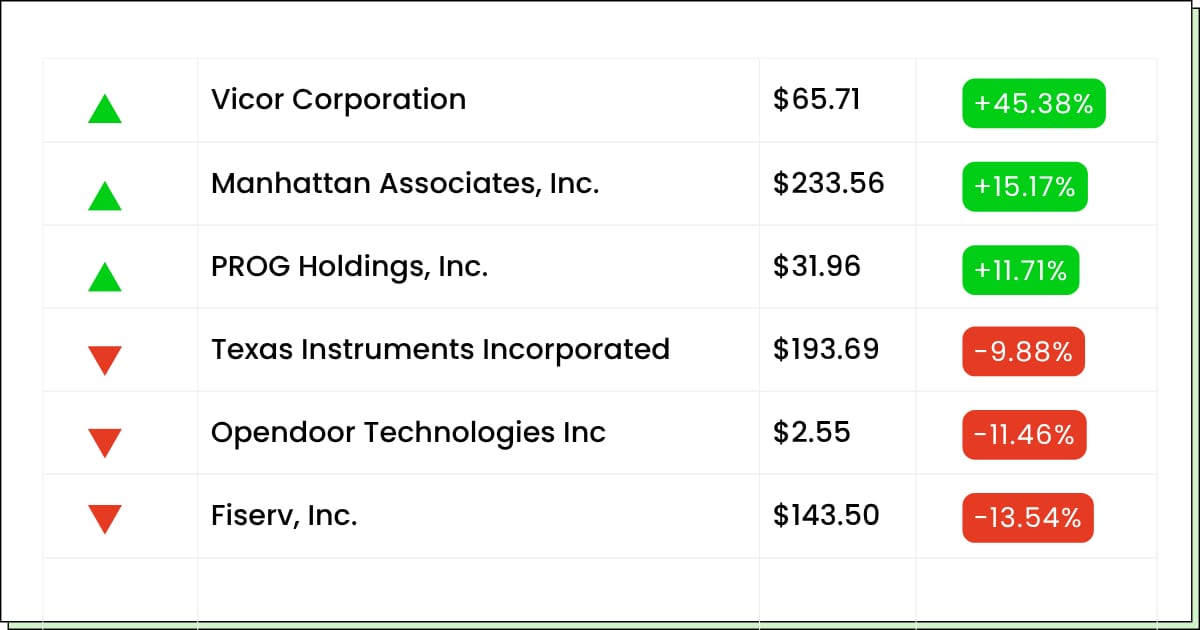This screenshot has height=630, width=1200.
Task: Click the $233.56 price cell
Action: click(829, 184)
